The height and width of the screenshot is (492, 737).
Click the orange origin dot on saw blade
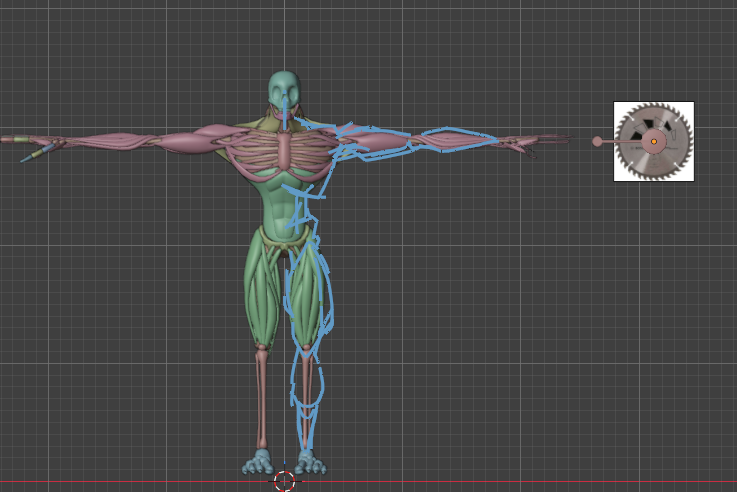pyautogui.click(x=654, y=141)
